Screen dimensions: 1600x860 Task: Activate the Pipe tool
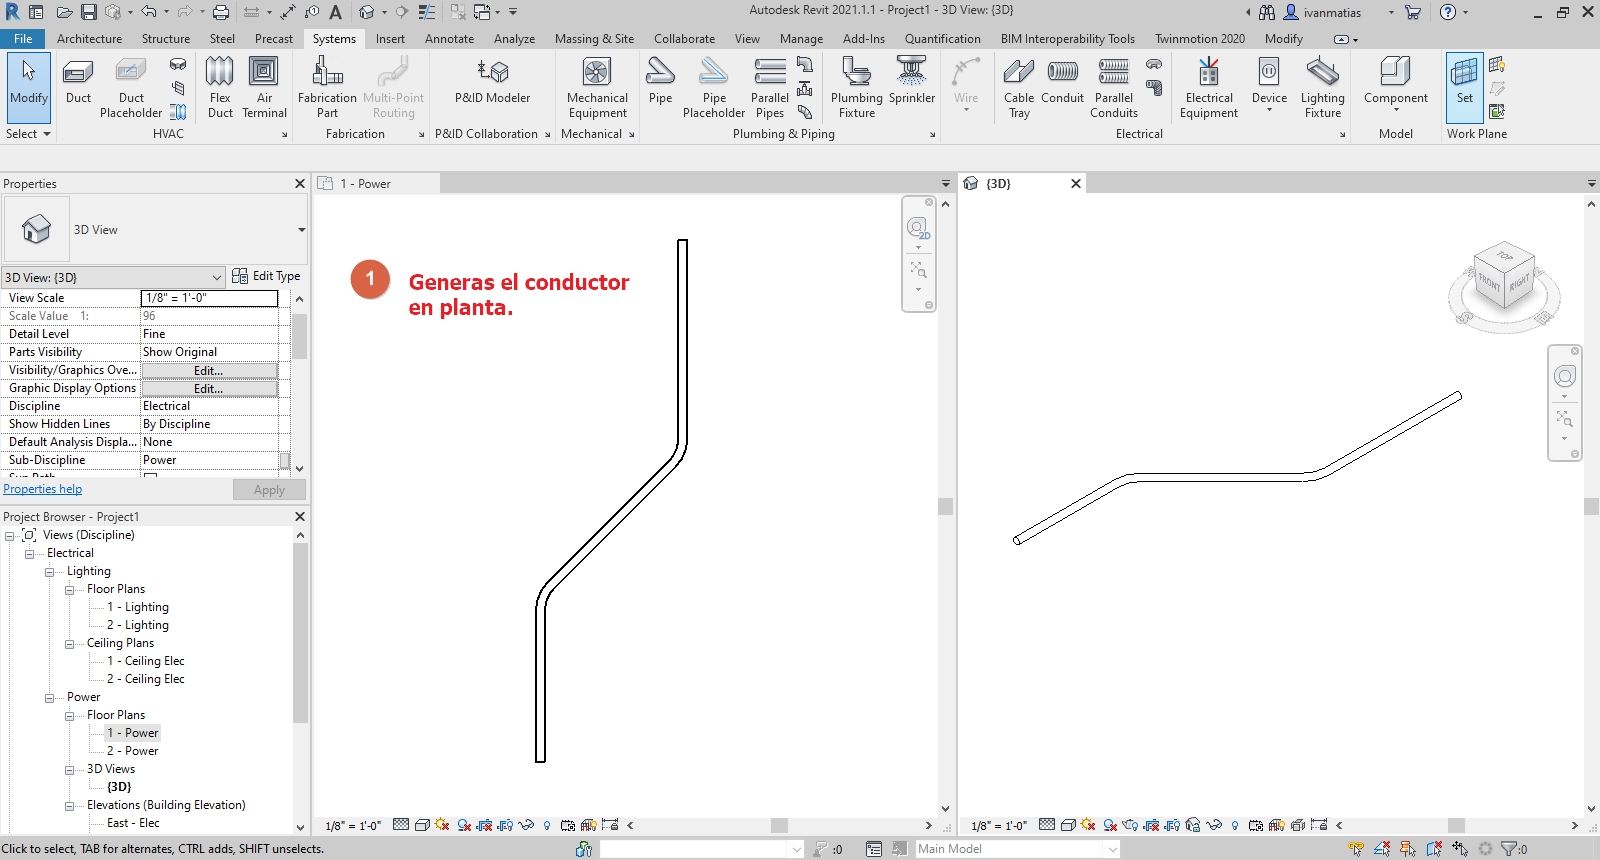[660, 82]
